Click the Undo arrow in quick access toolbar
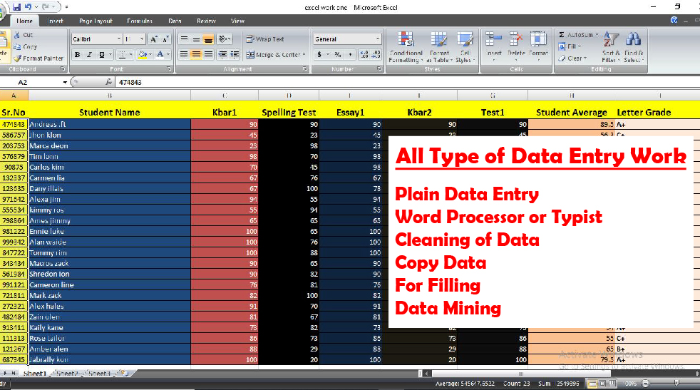700x390 pixels. (x=28, y=7)
